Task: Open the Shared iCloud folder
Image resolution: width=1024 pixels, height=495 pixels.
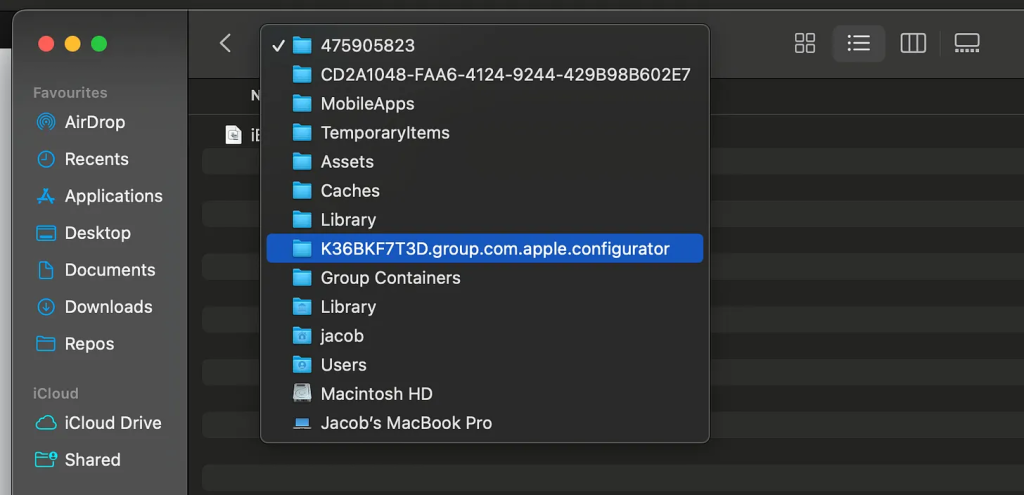Action: [x=92, y=460]
